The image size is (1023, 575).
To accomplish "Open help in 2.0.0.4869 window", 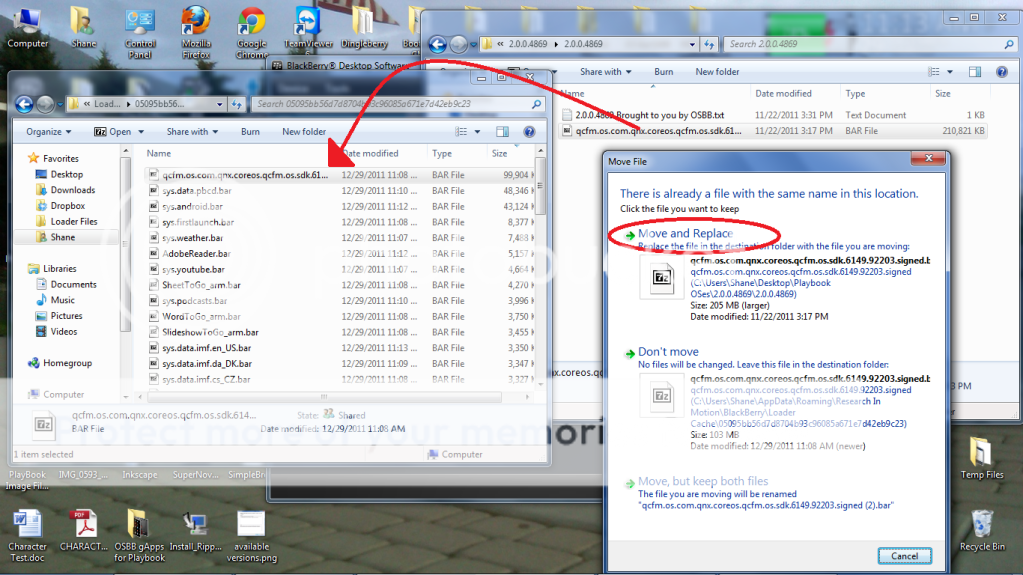I will click(x=1002, y=72).
